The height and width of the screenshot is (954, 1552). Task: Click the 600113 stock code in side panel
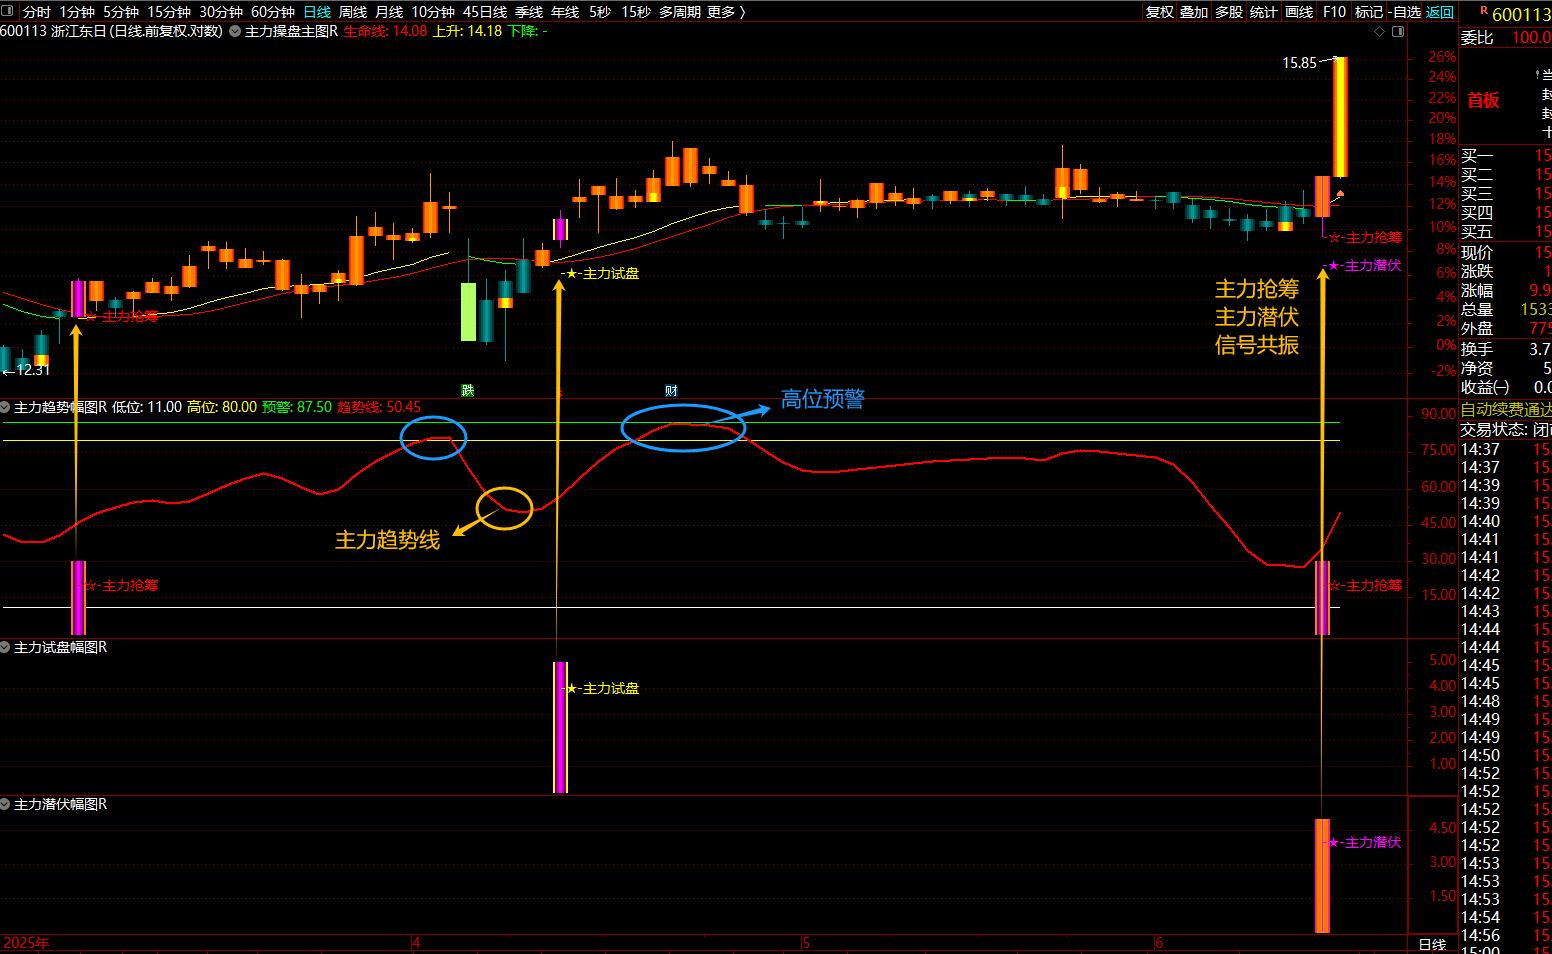click(x=1521, y=14)
